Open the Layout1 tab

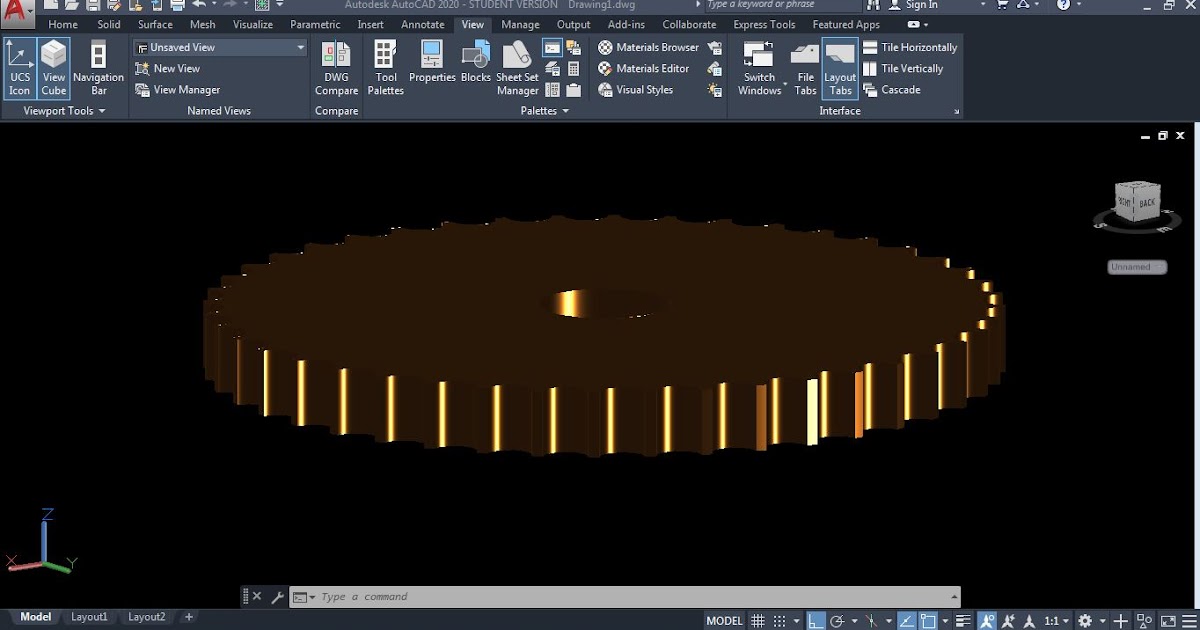click(89, 617)
